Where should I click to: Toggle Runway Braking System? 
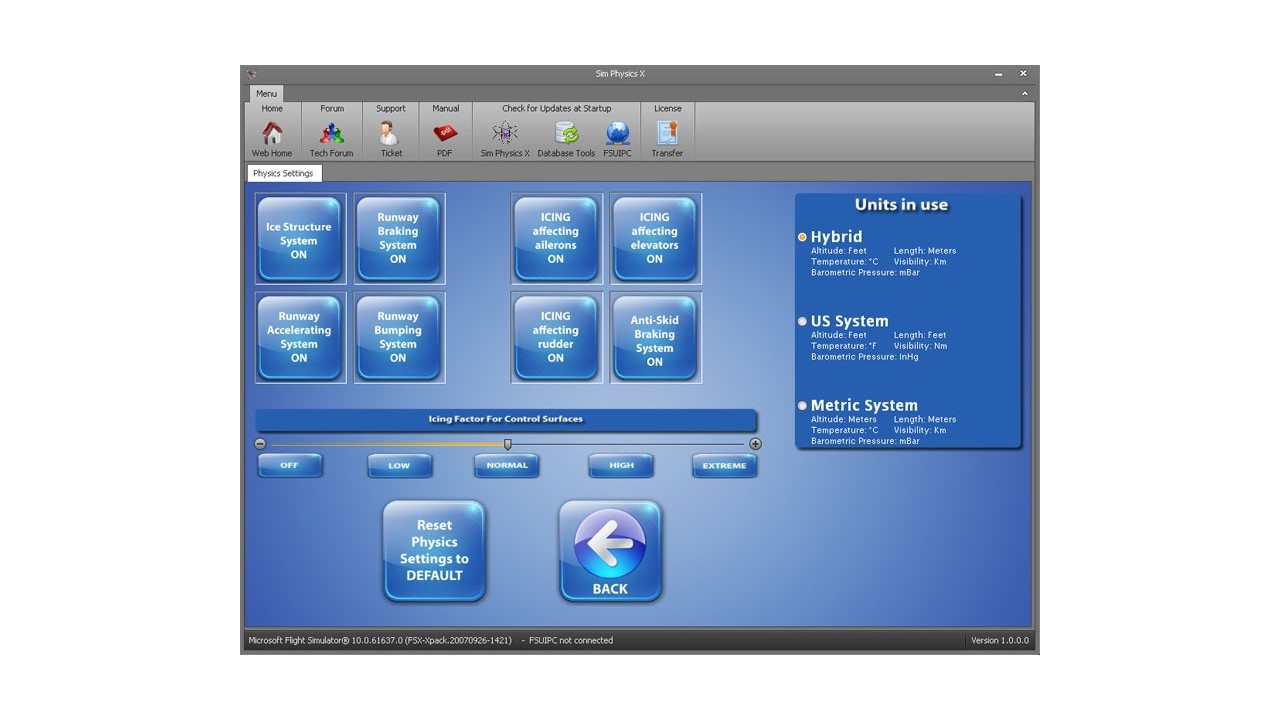point(398,239)
